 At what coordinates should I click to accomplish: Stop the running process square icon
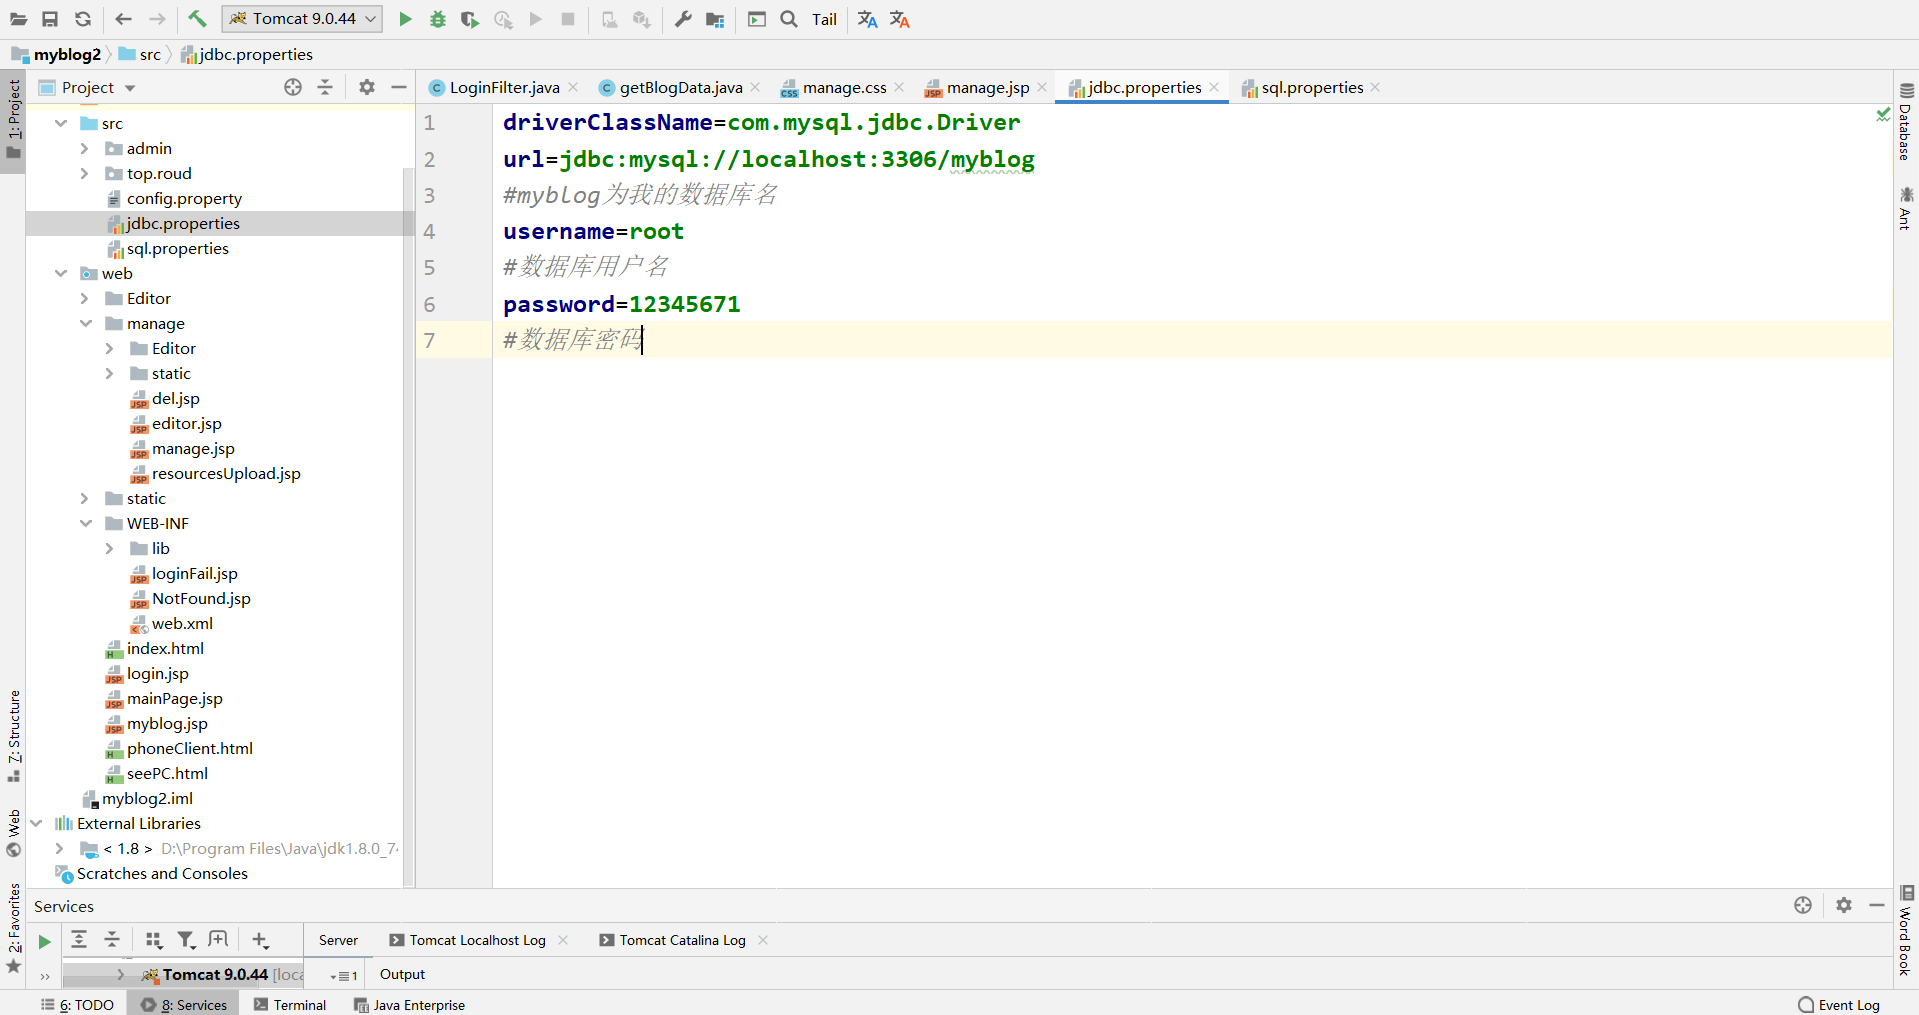[x=568, y=19]
